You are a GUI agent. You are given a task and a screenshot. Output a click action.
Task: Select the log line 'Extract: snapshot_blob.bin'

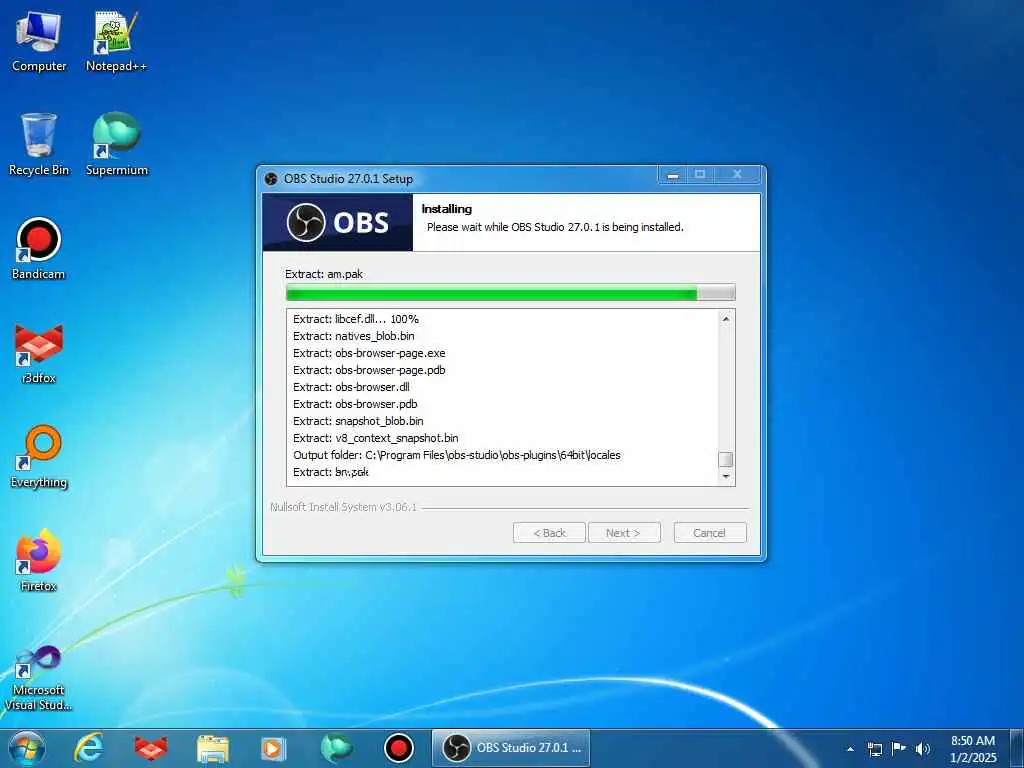pyautogui.click(x=358, y=421)
